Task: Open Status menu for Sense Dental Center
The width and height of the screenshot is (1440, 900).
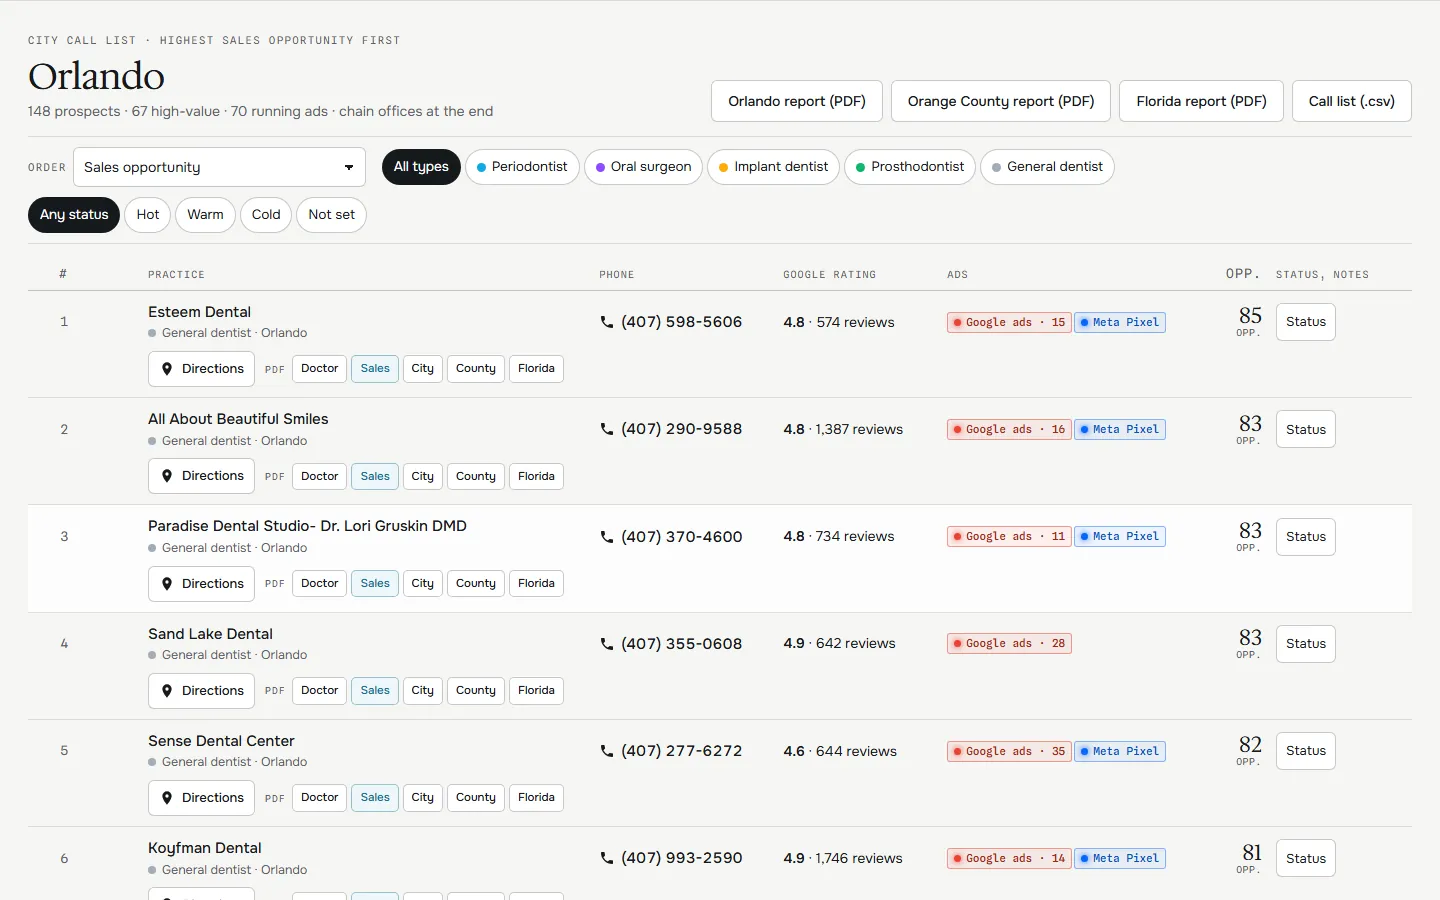Action: (1306, 751)
